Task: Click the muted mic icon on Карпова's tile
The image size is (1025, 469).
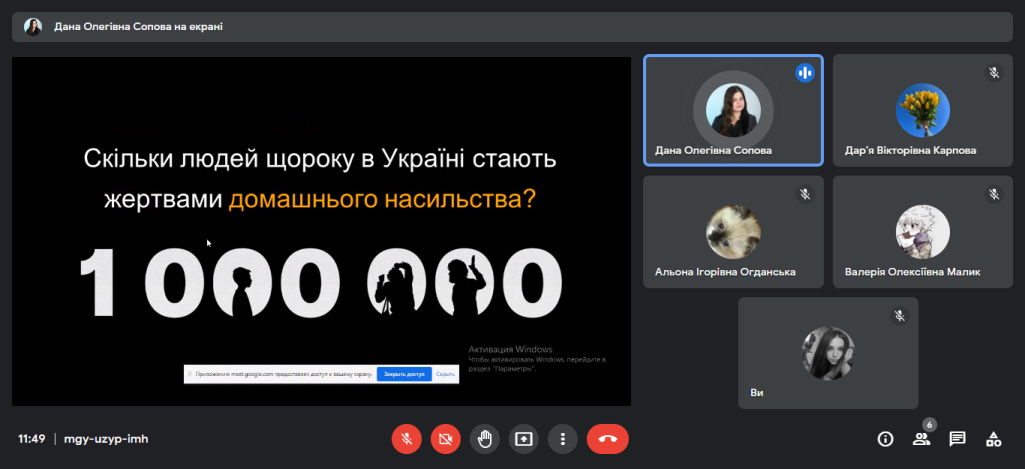Action: point(994,73)
